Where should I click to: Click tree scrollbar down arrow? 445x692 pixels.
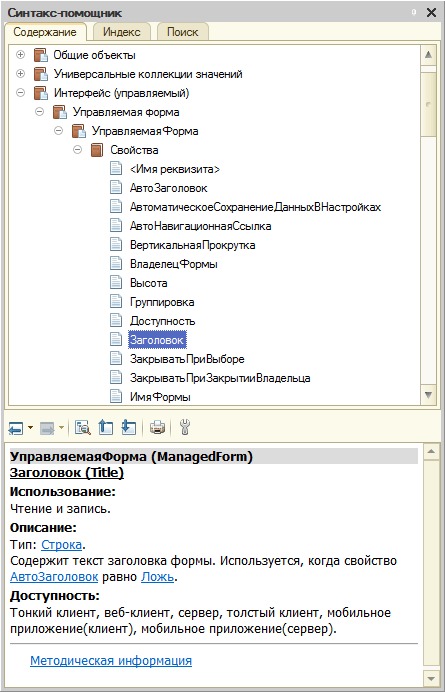pos(428,394)
